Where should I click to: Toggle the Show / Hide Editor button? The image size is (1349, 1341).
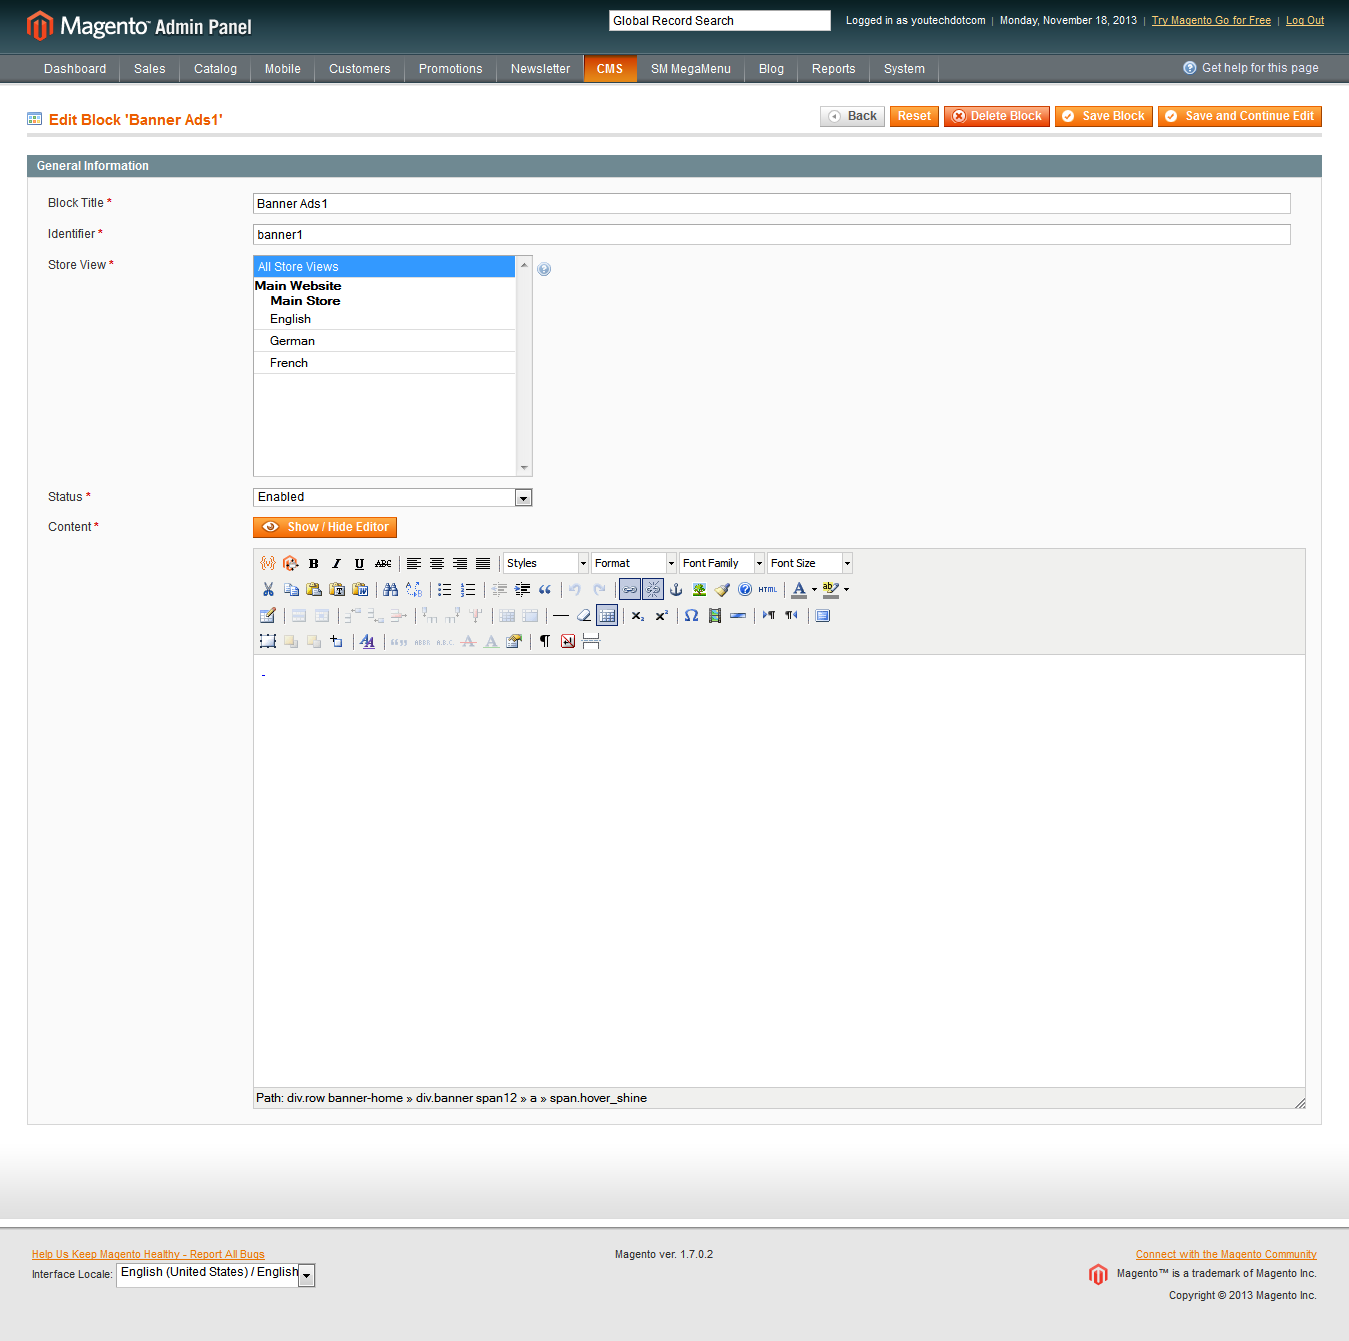[325, 527]
